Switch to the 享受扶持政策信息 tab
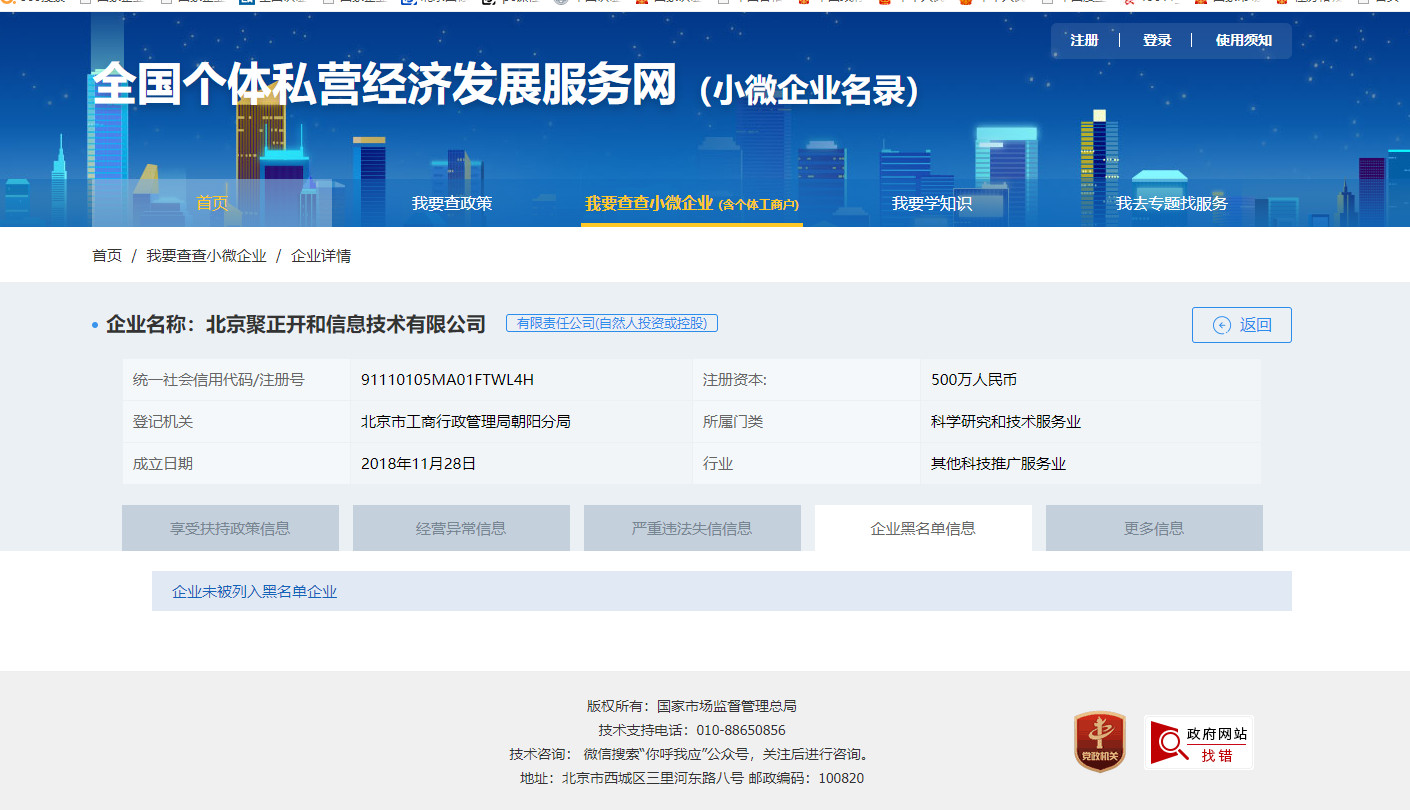The width and height of the screenshot is (1410, 810). coord(230,528)
